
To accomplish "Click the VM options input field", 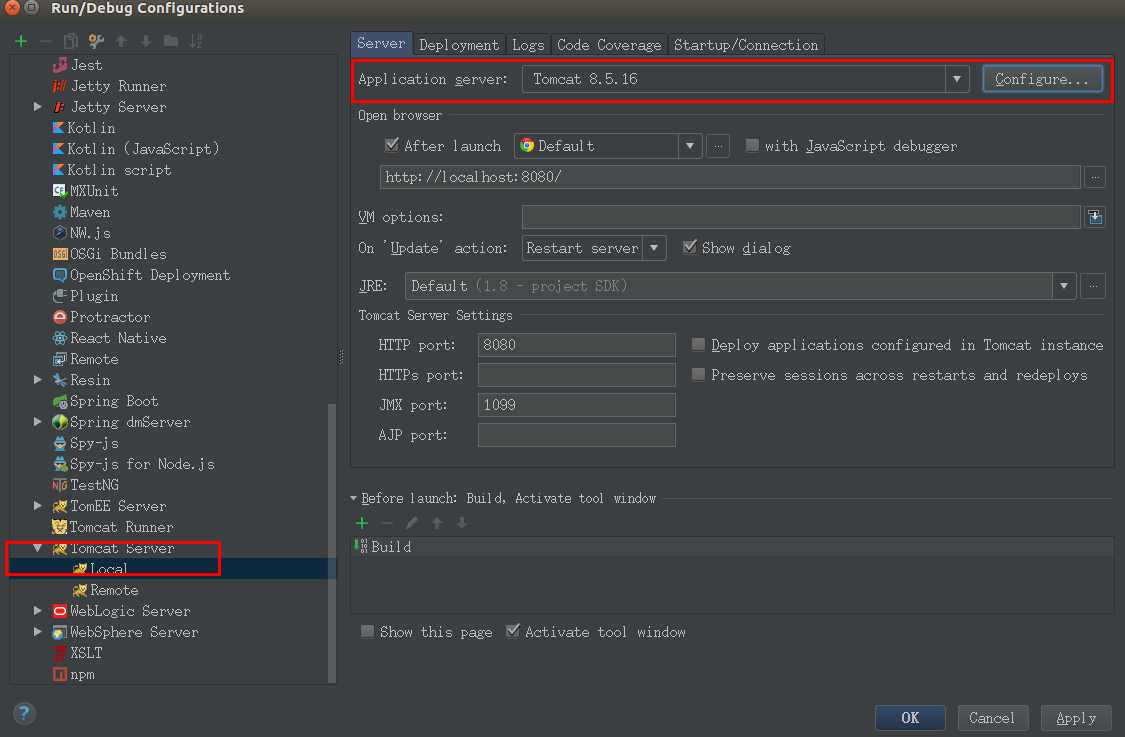I will point(801,217).
